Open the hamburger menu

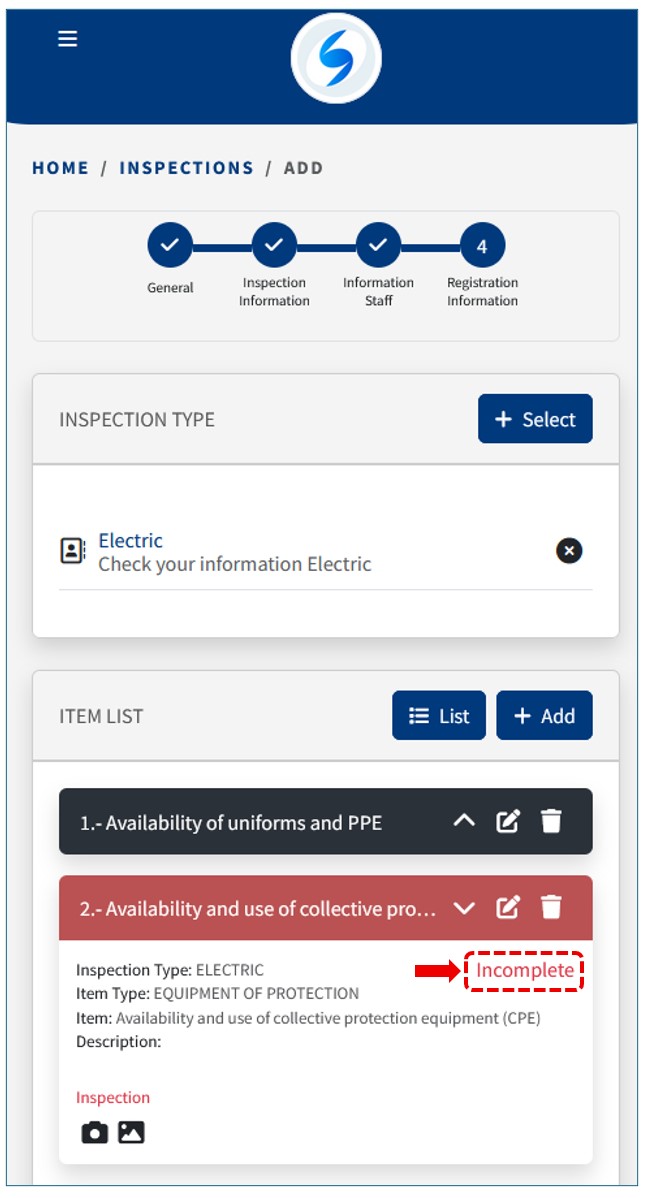[x=67, y=39]
